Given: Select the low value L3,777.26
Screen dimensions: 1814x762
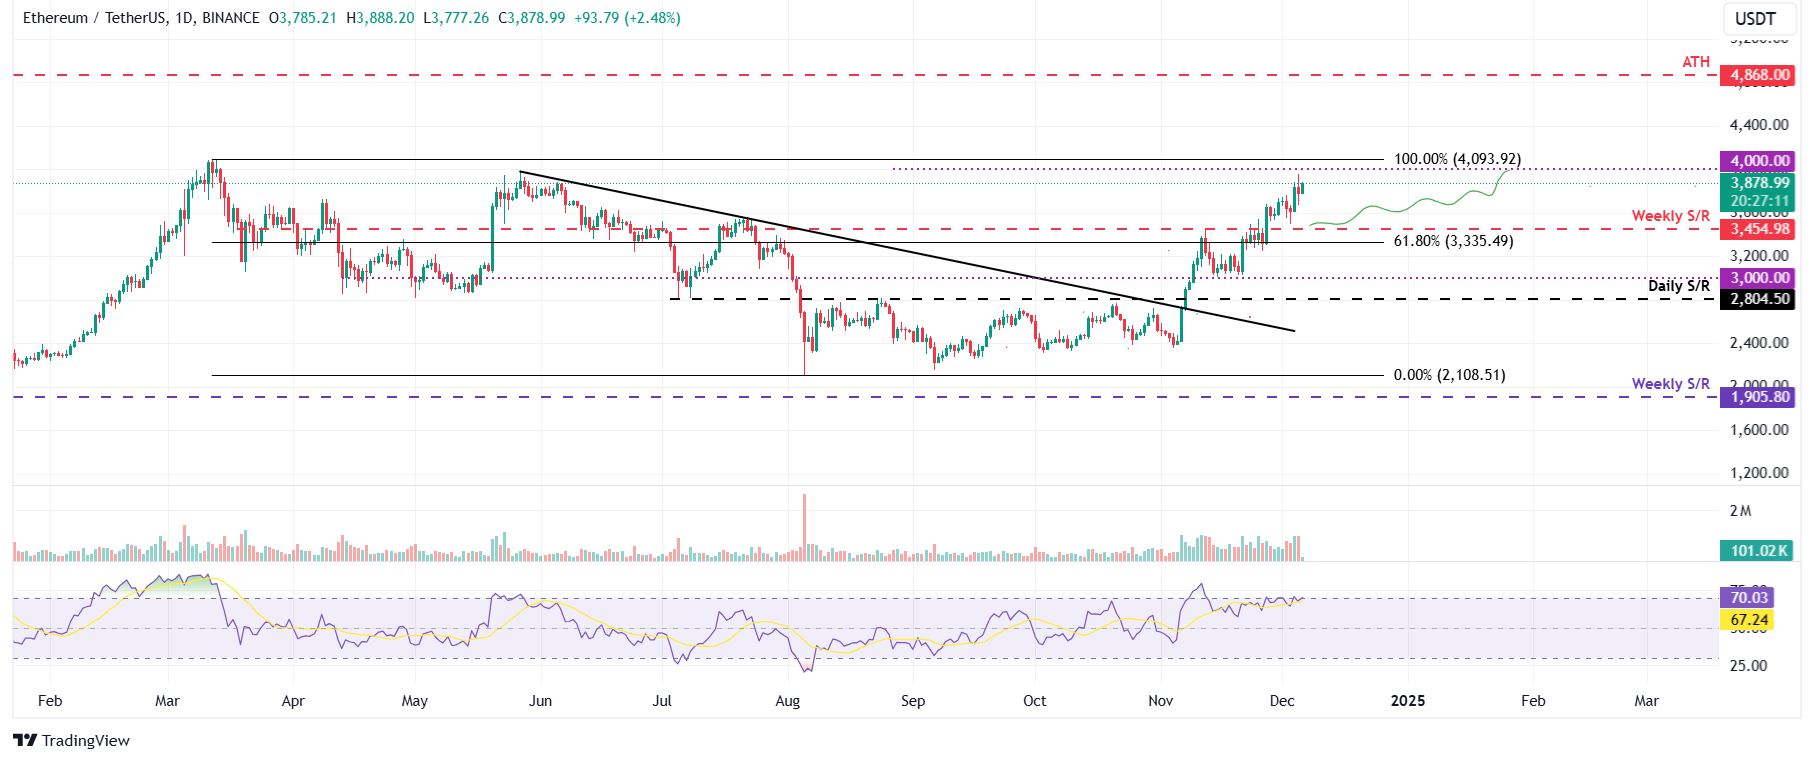Looking at the screenshot, I should [456, 18].
